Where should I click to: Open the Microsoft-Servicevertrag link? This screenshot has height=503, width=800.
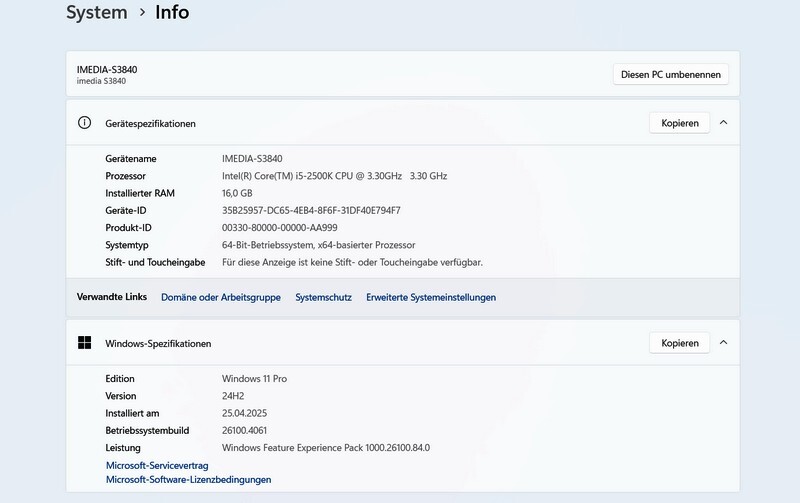click(157, 465)
